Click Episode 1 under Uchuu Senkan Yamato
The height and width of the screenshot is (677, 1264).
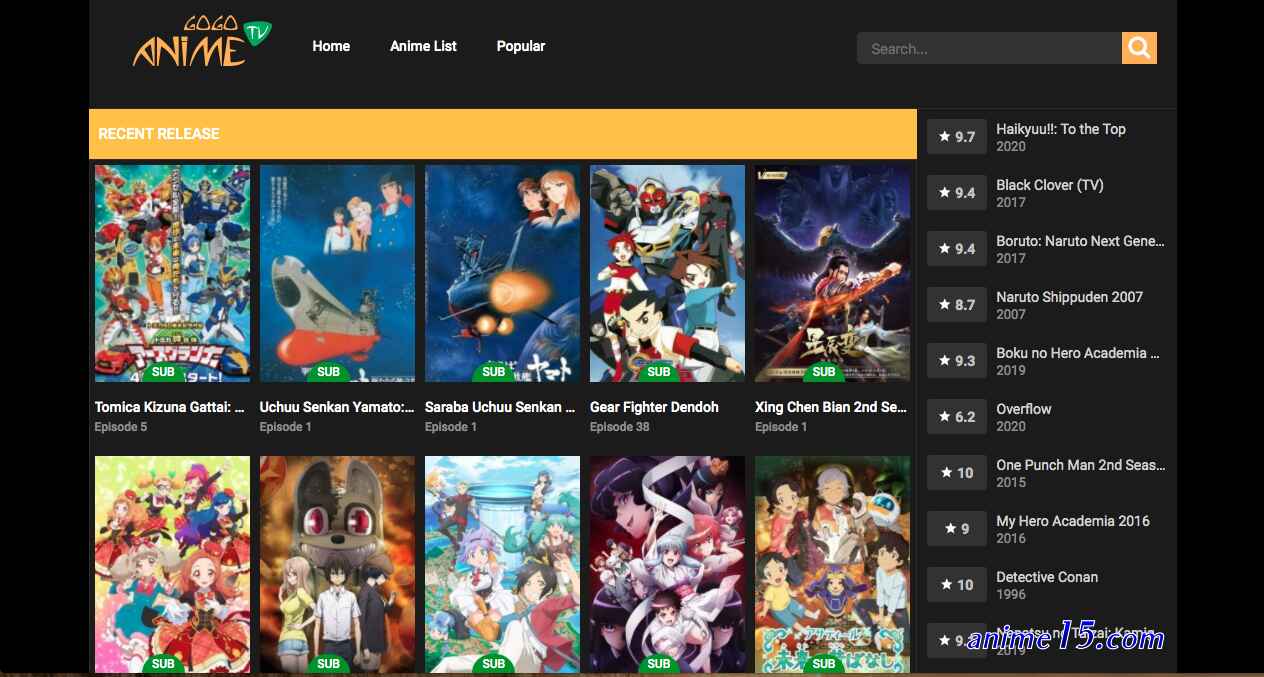coord(286,427)
